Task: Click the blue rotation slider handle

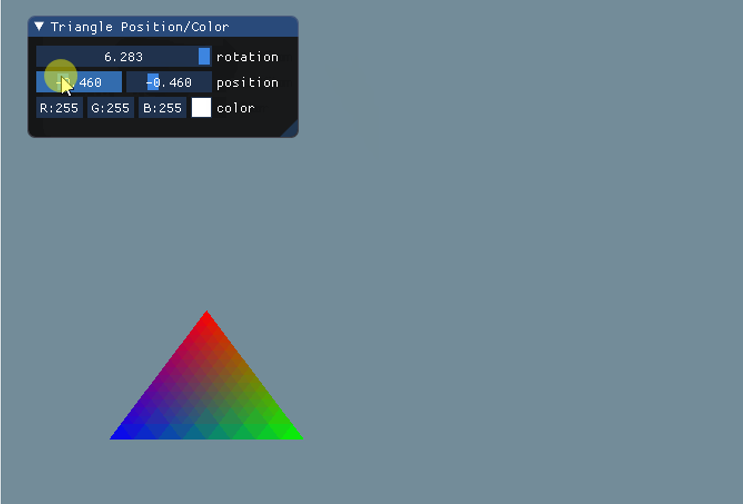Action: pos(204,57)
